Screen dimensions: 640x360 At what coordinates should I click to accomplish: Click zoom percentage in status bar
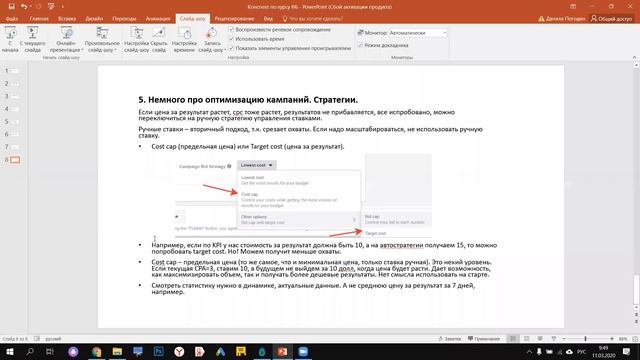pos(623,339)
